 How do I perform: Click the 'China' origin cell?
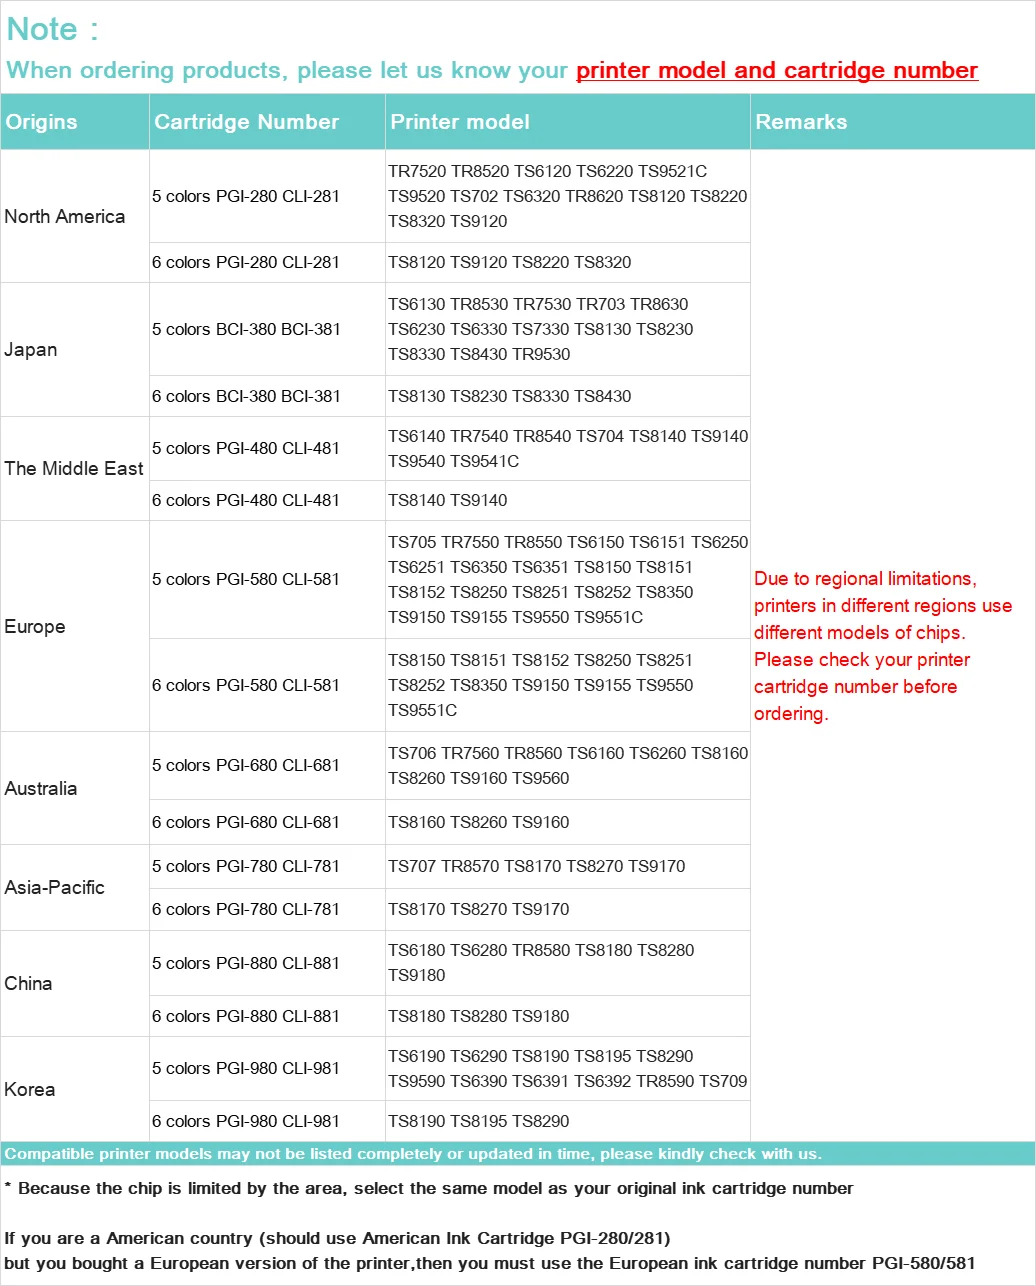pos(75,983)
